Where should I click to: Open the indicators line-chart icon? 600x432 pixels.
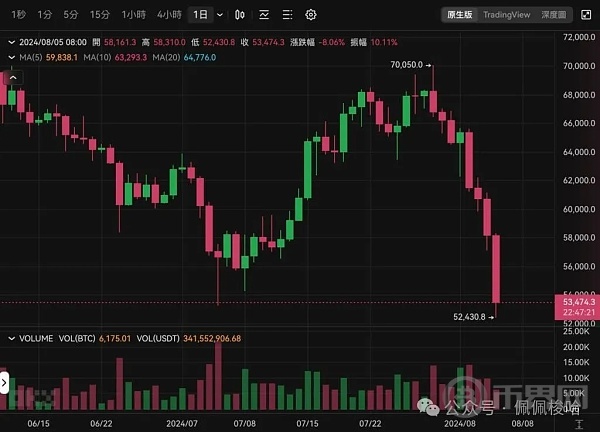pos(264,15)
